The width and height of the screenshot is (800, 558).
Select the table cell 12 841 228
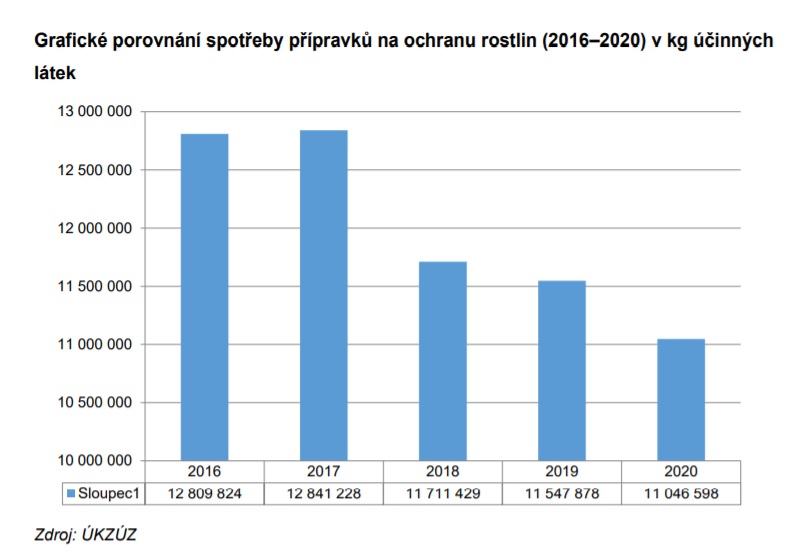click(323, 494)
